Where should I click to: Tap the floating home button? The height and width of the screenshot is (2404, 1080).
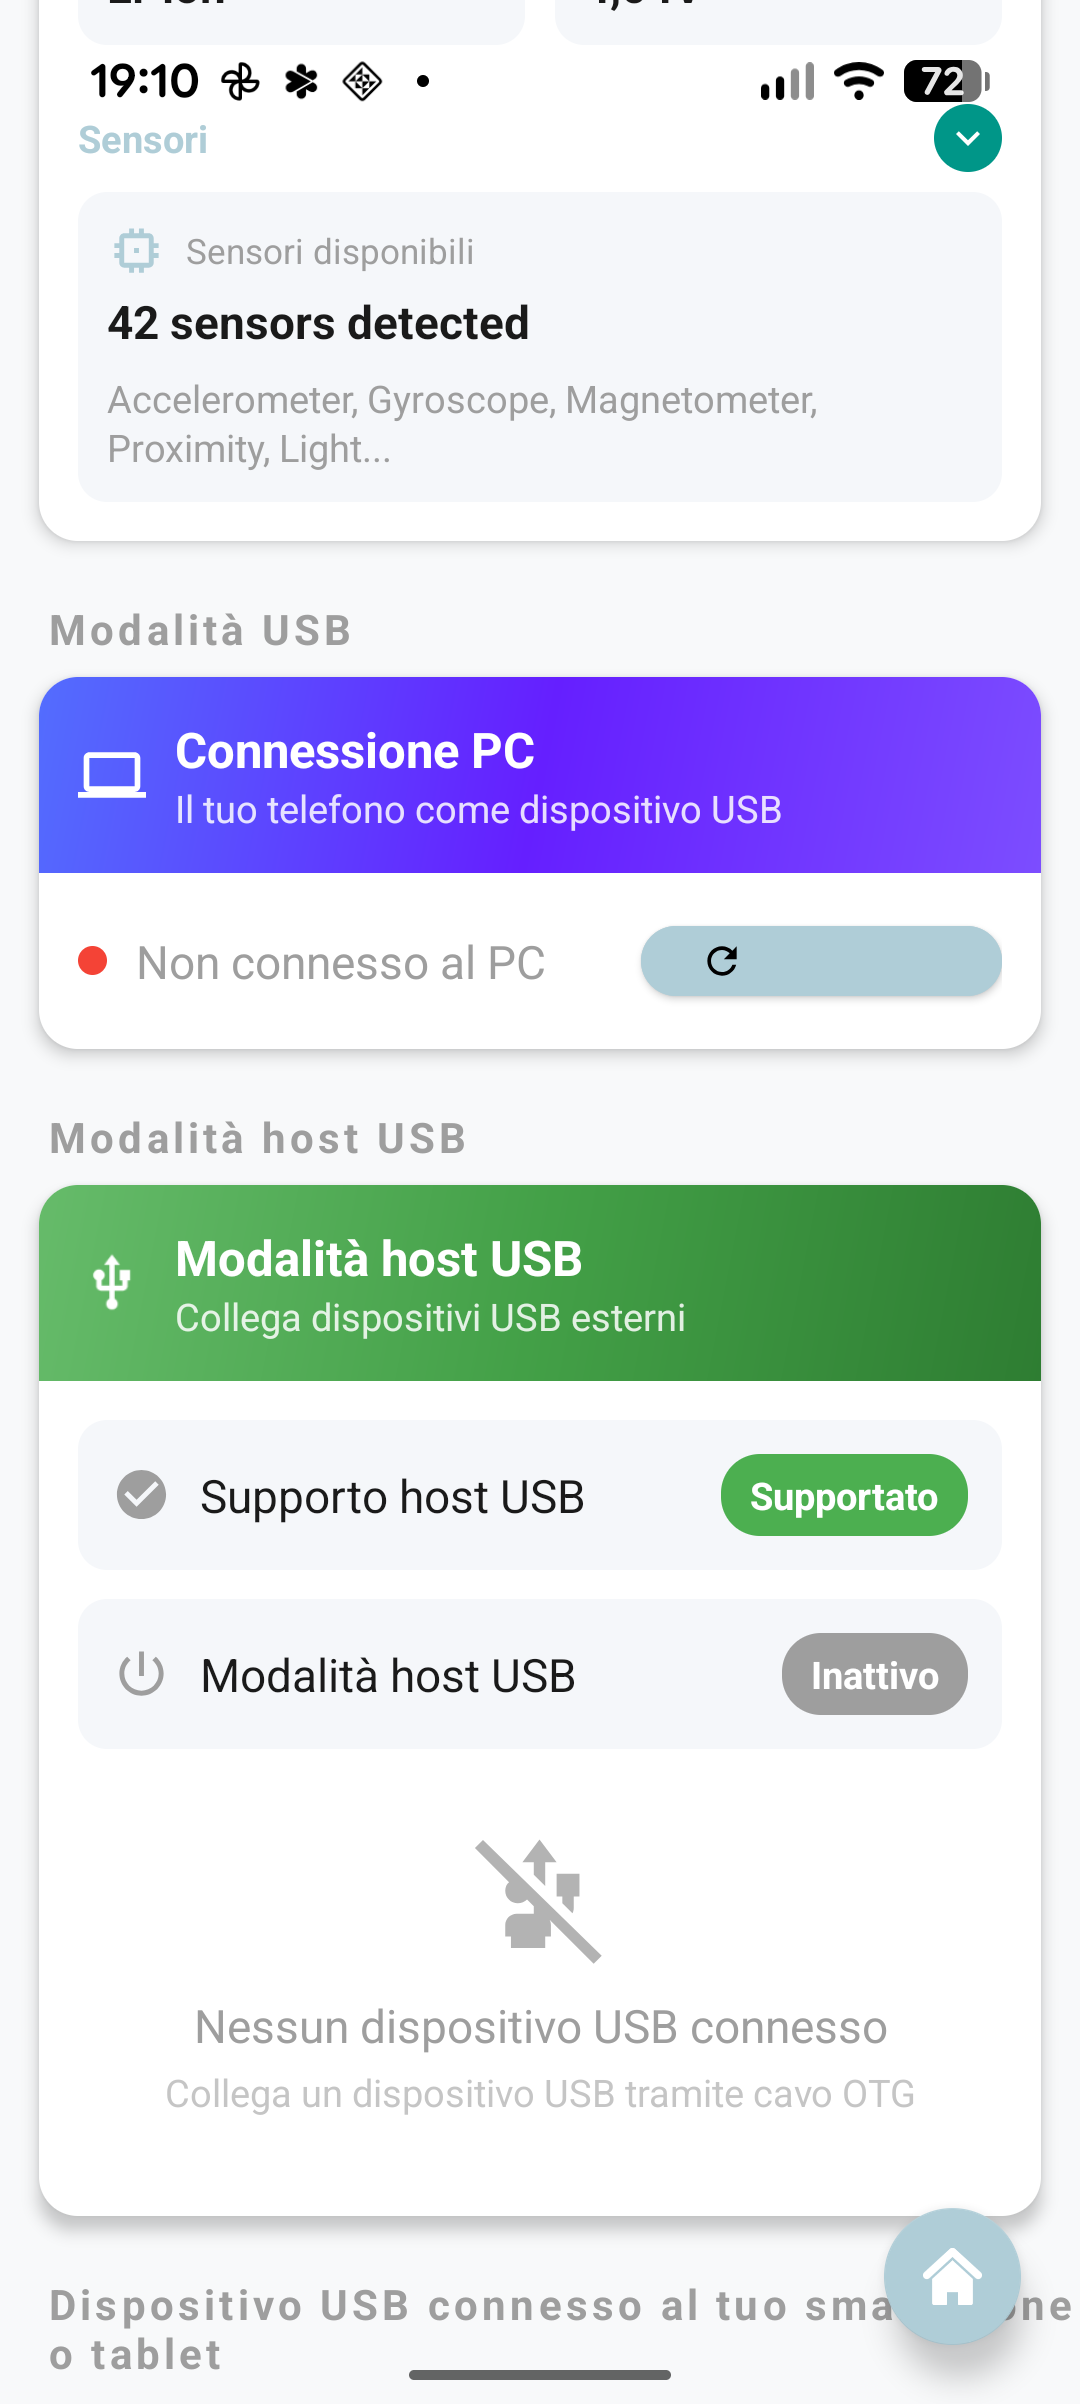(x=952, y=2276)
